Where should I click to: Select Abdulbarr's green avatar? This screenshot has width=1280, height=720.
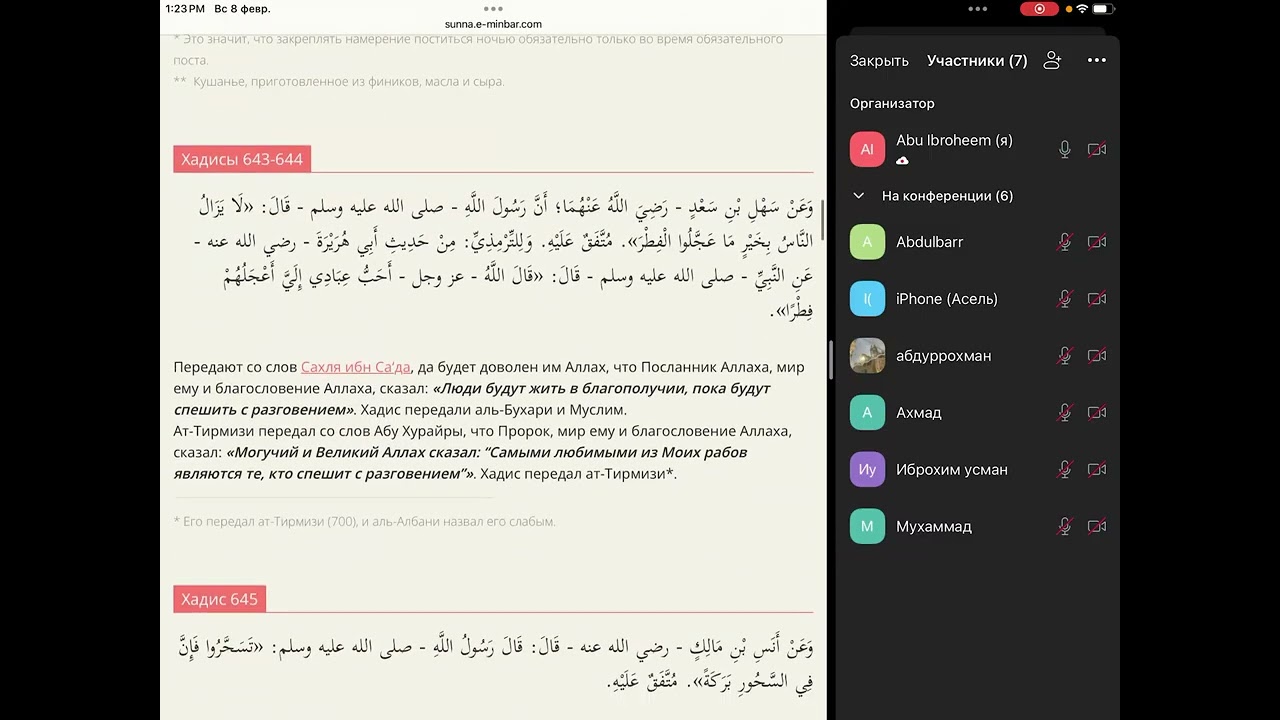pyautogui.click(x=867, y=242)
